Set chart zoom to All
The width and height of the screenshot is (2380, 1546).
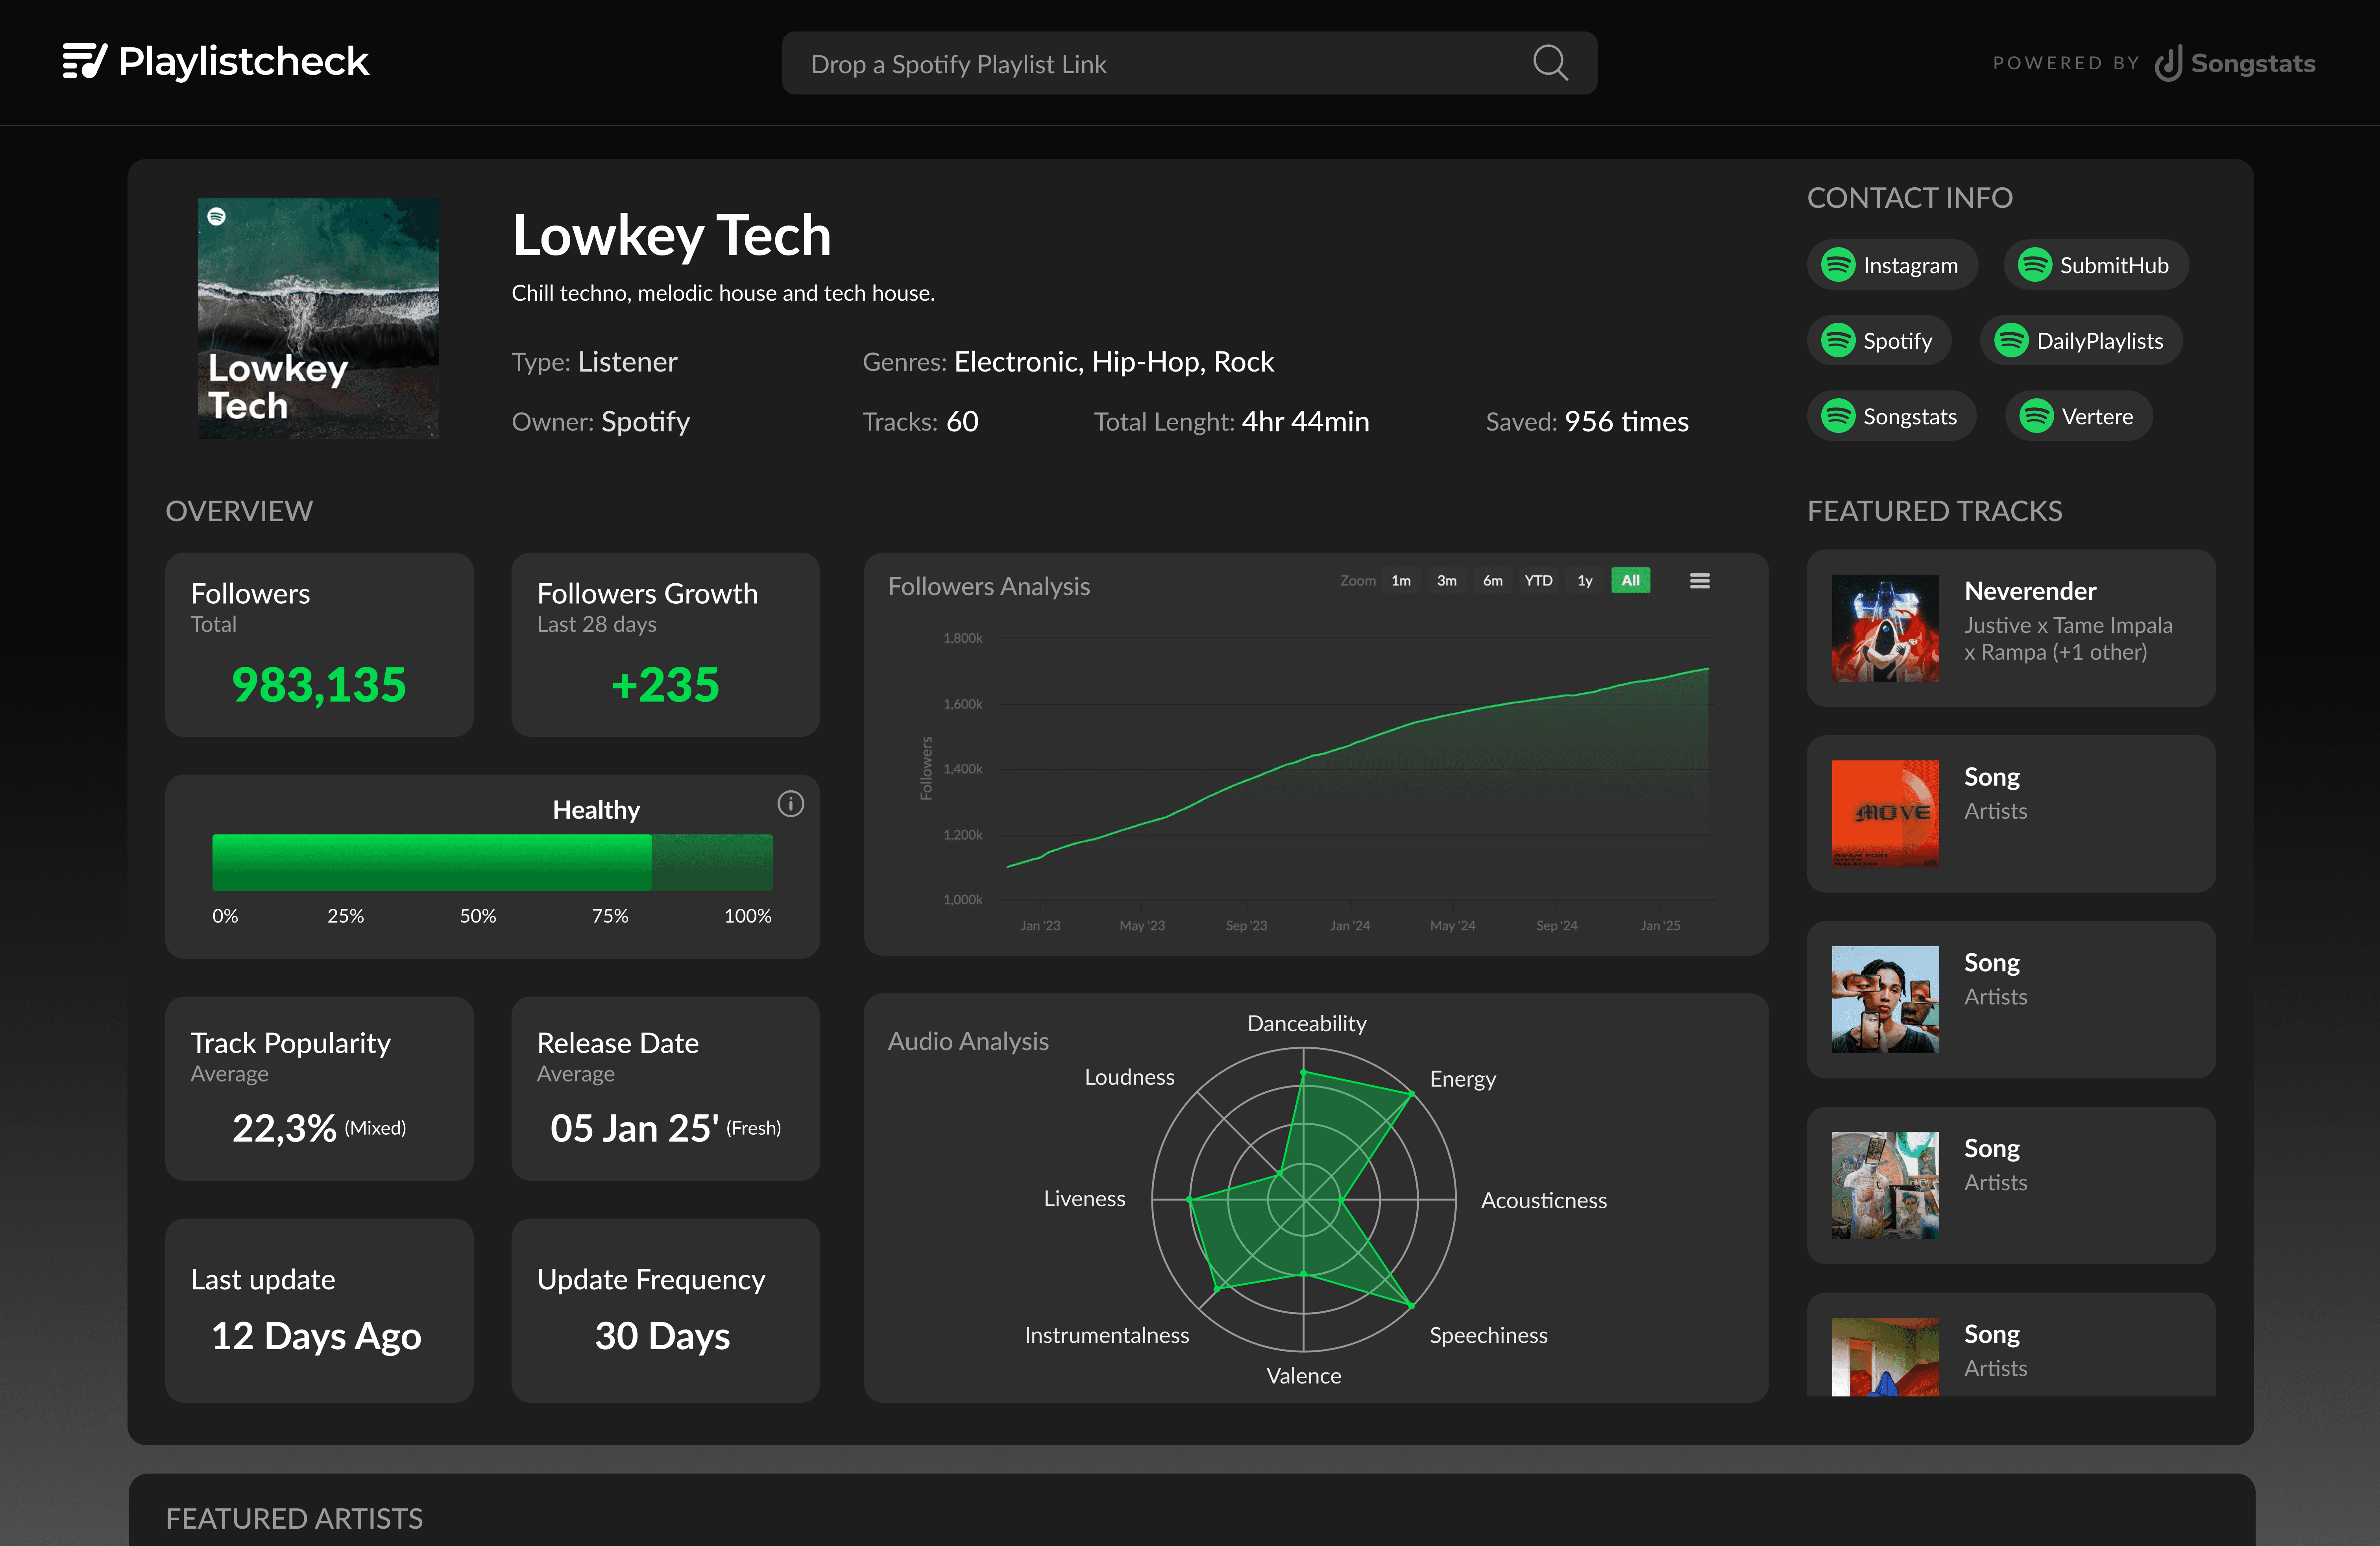(x=1631, y=581)
